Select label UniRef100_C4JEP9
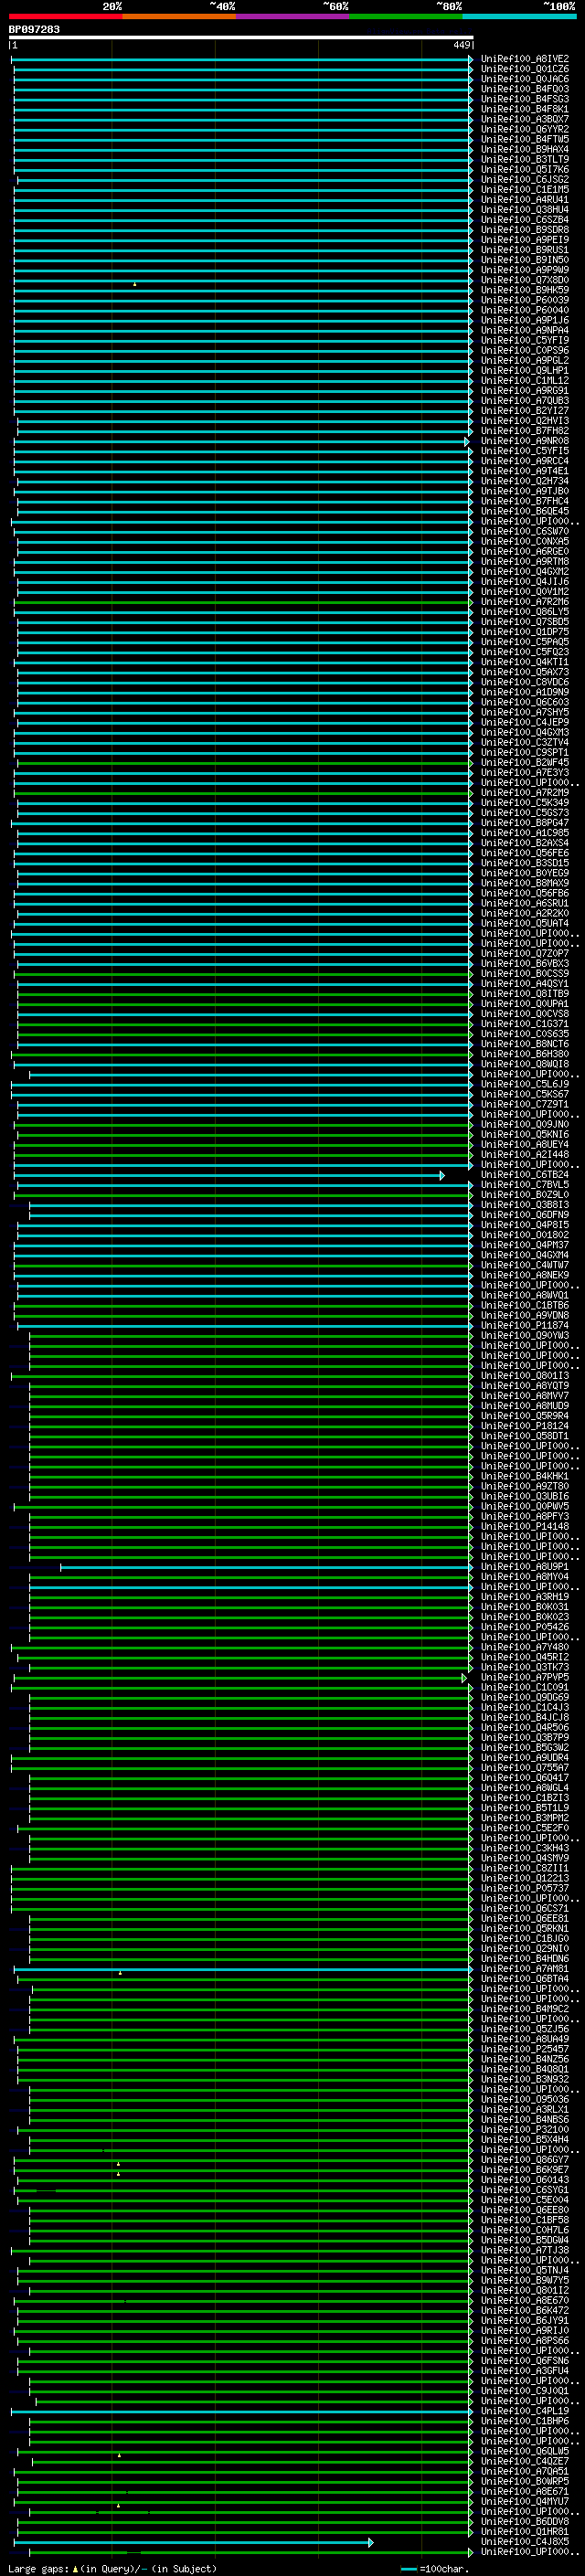 [x=524, y=722]
